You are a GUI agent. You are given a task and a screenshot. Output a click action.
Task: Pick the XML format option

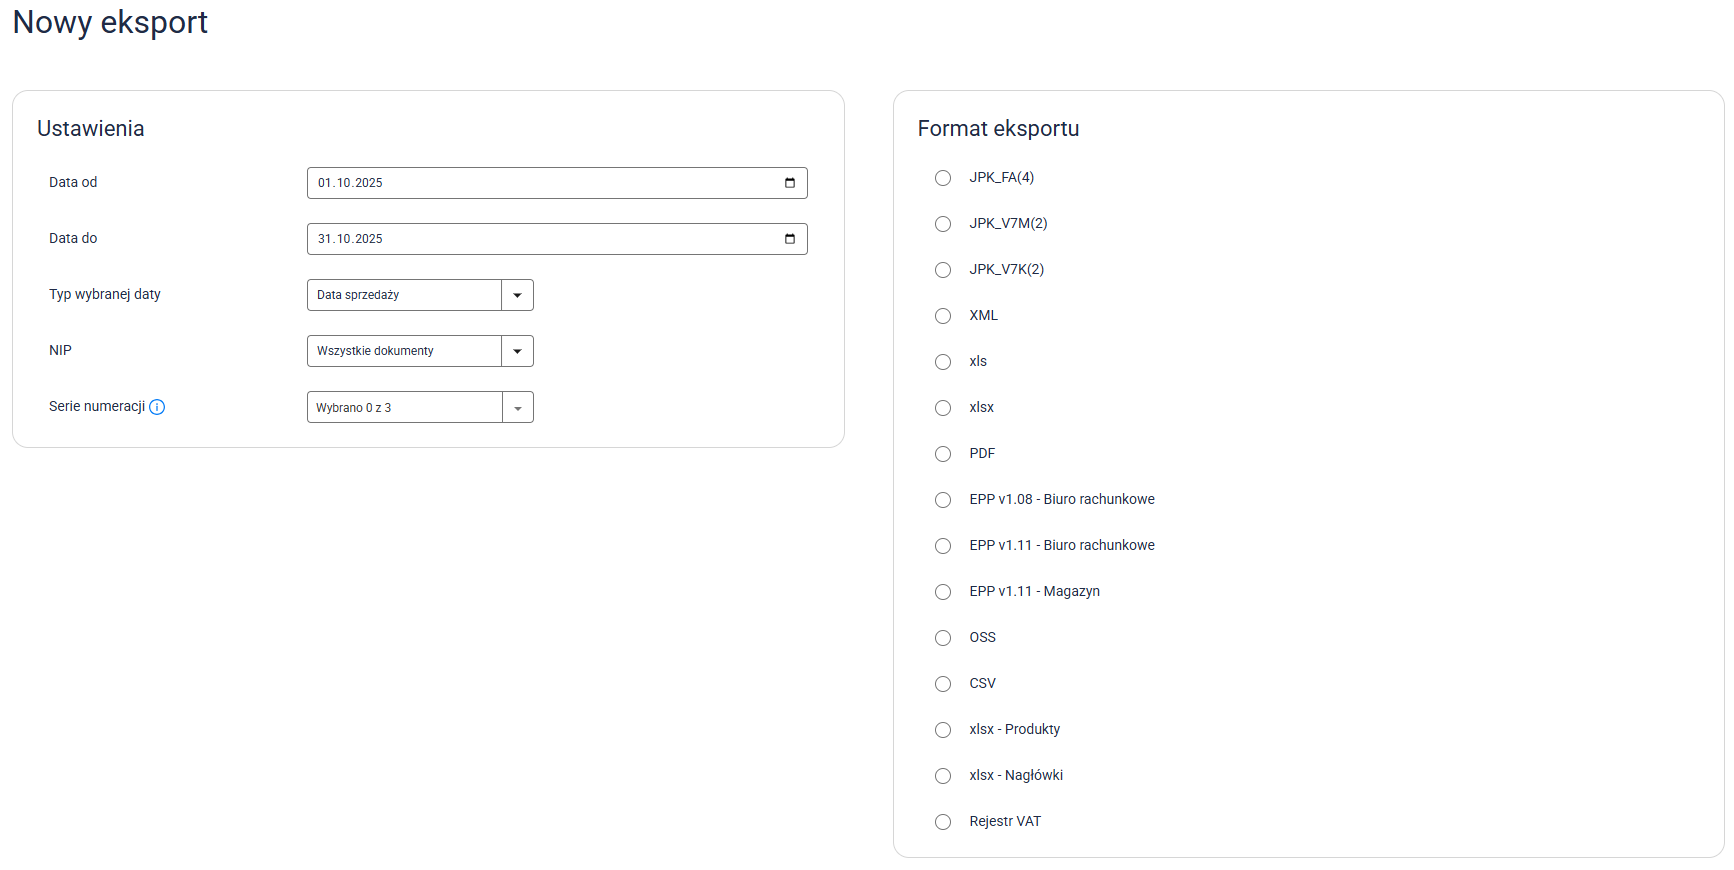coord(943,316)
